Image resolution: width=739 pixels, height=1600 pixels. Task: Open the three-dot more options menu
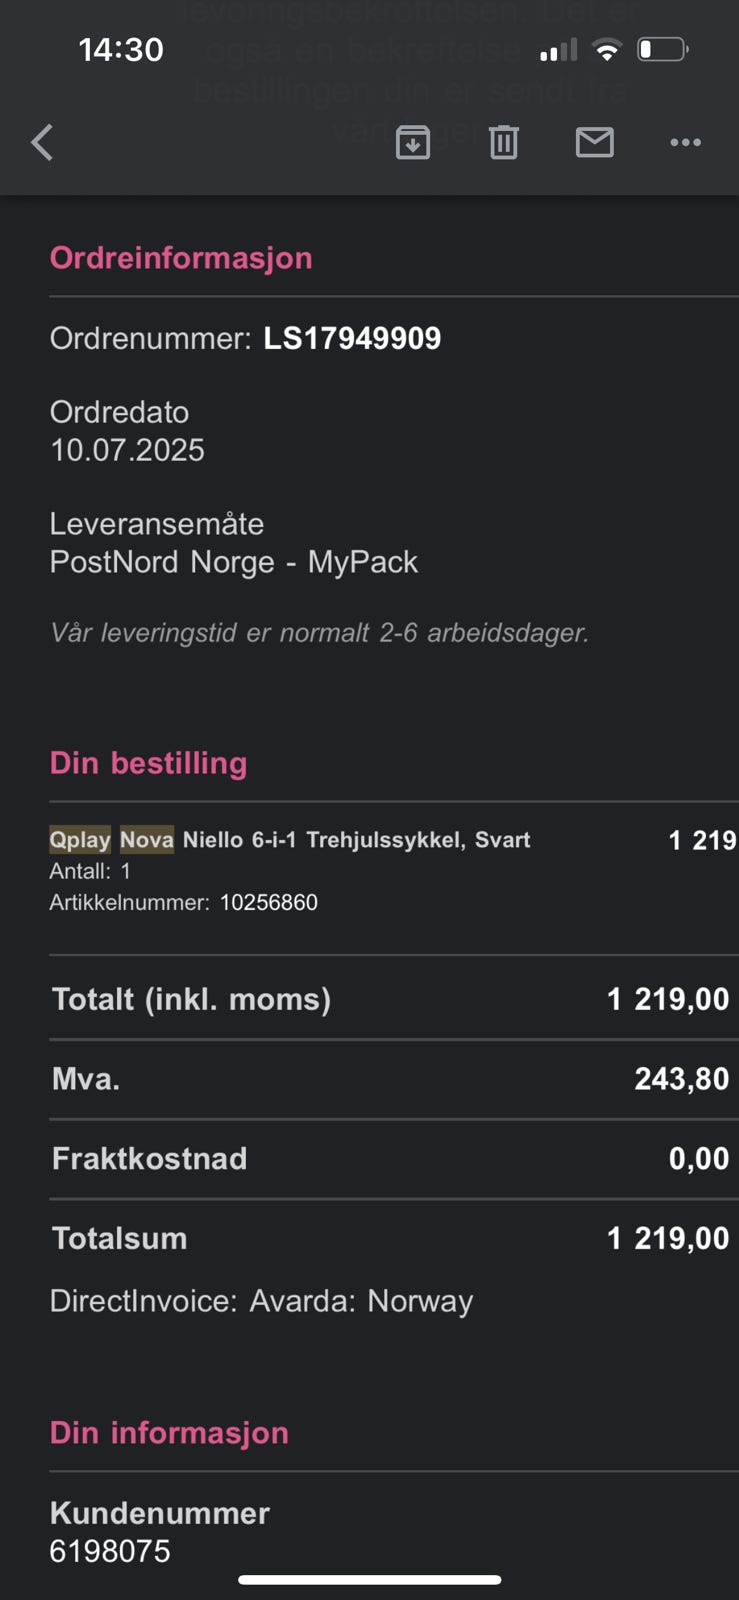pyautogui.click(x=685, y=143)
